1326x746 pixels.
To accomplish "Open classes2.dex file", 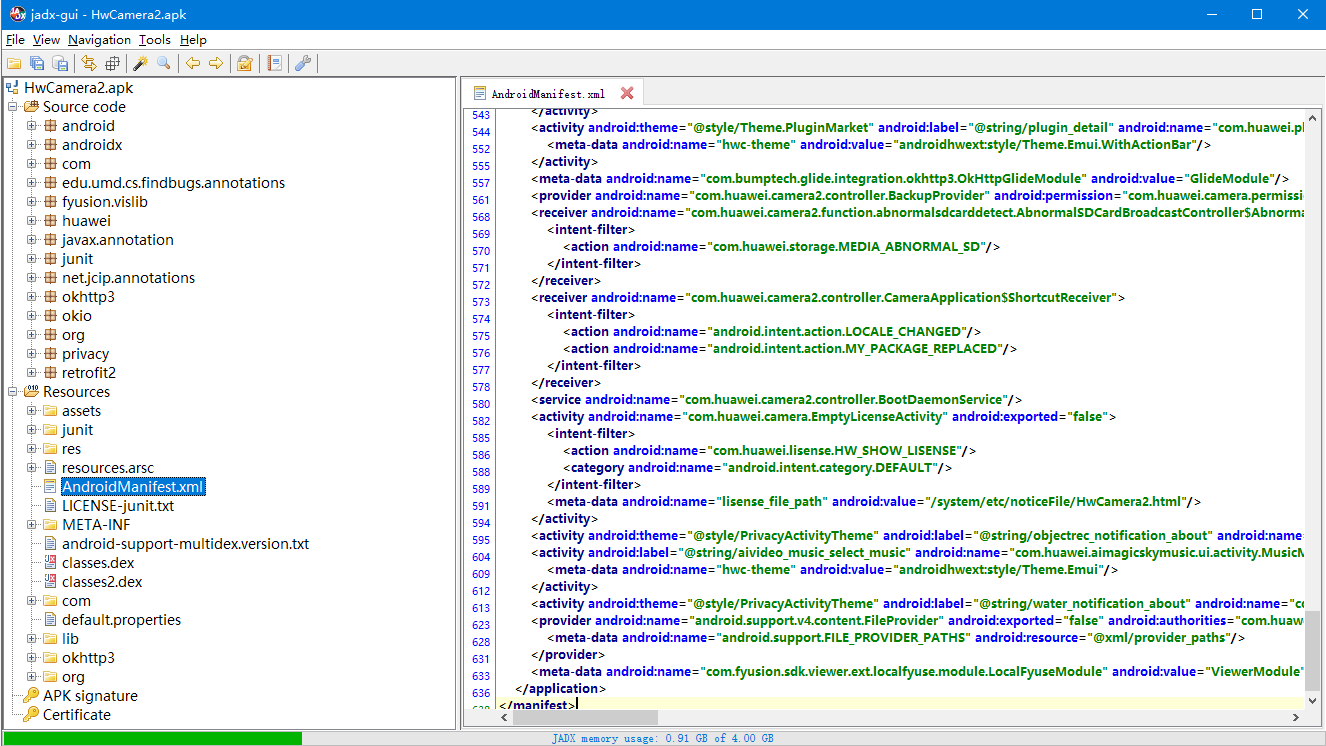I will point(102,582).
